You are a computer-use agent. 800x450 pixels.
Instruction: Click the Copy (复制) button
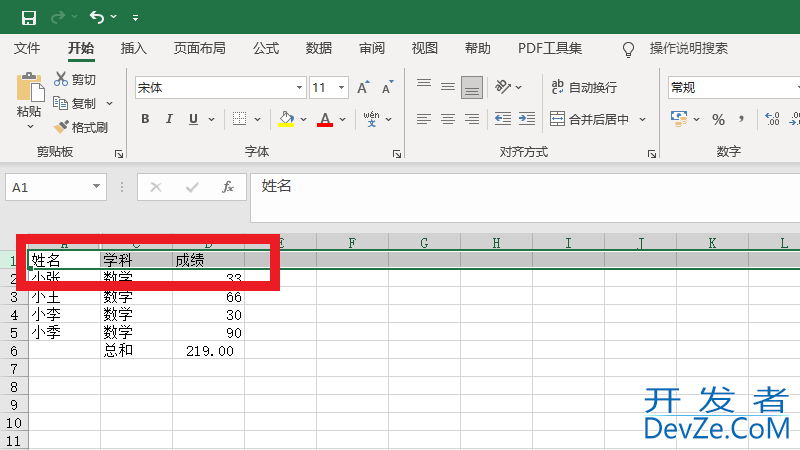[x=75, y=104]
